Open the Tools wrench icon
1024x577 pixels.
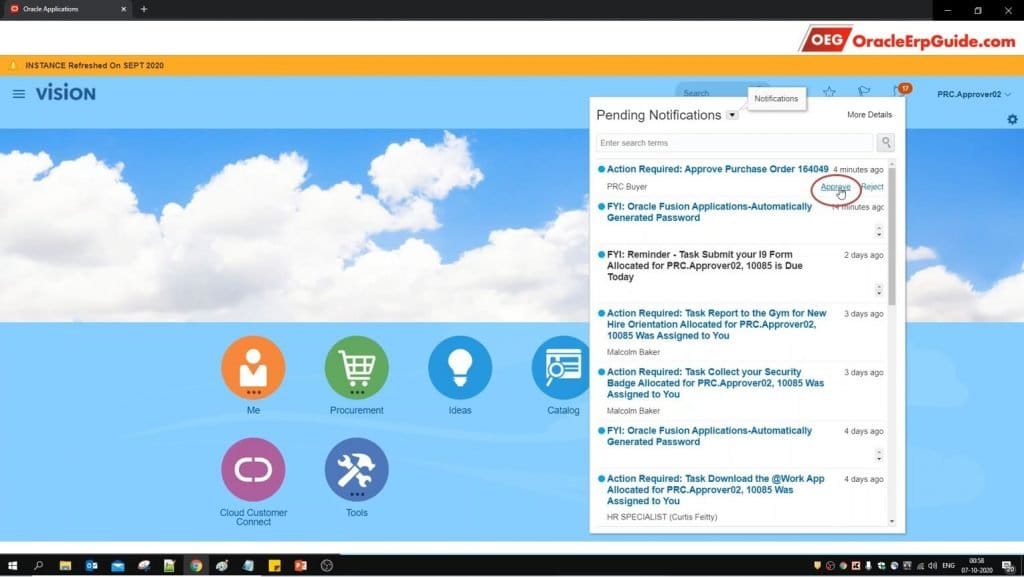pyautogui.click(x=356, y=470)
